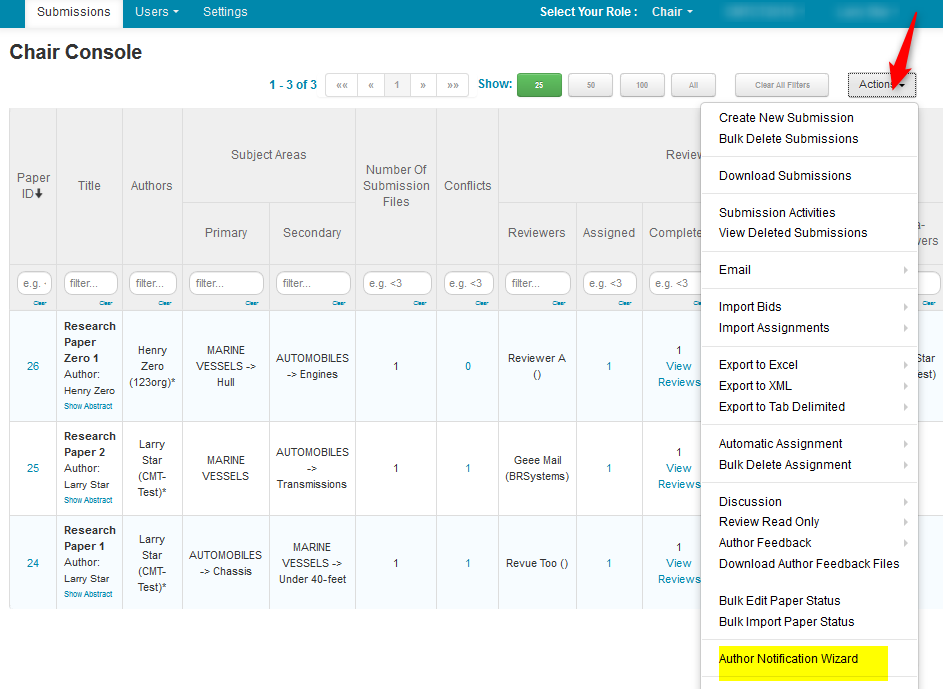Show Abstract for Research Paper Zero 1
The image size is (943, 689).
pyautogui.click(x=88, y=406)
